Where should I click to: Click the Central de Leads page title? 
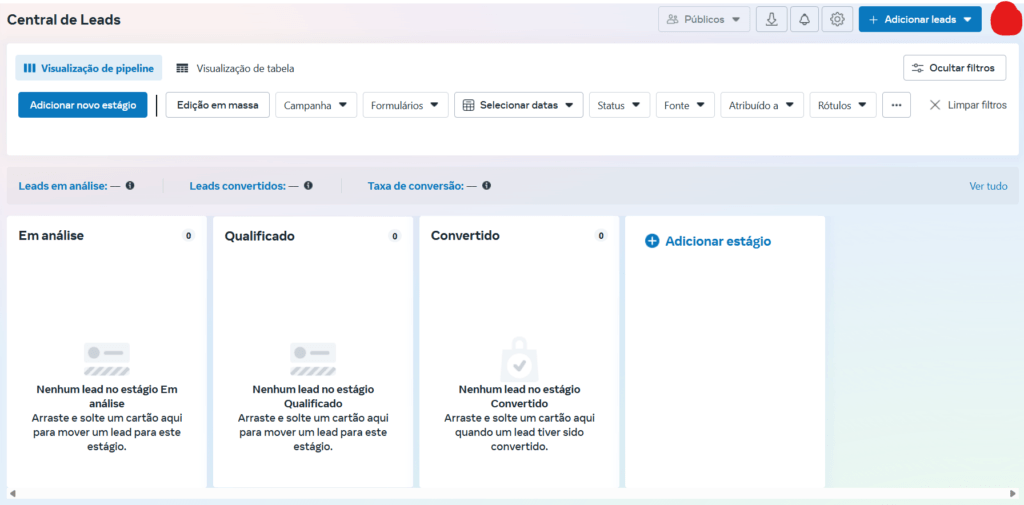pos(64,20)
